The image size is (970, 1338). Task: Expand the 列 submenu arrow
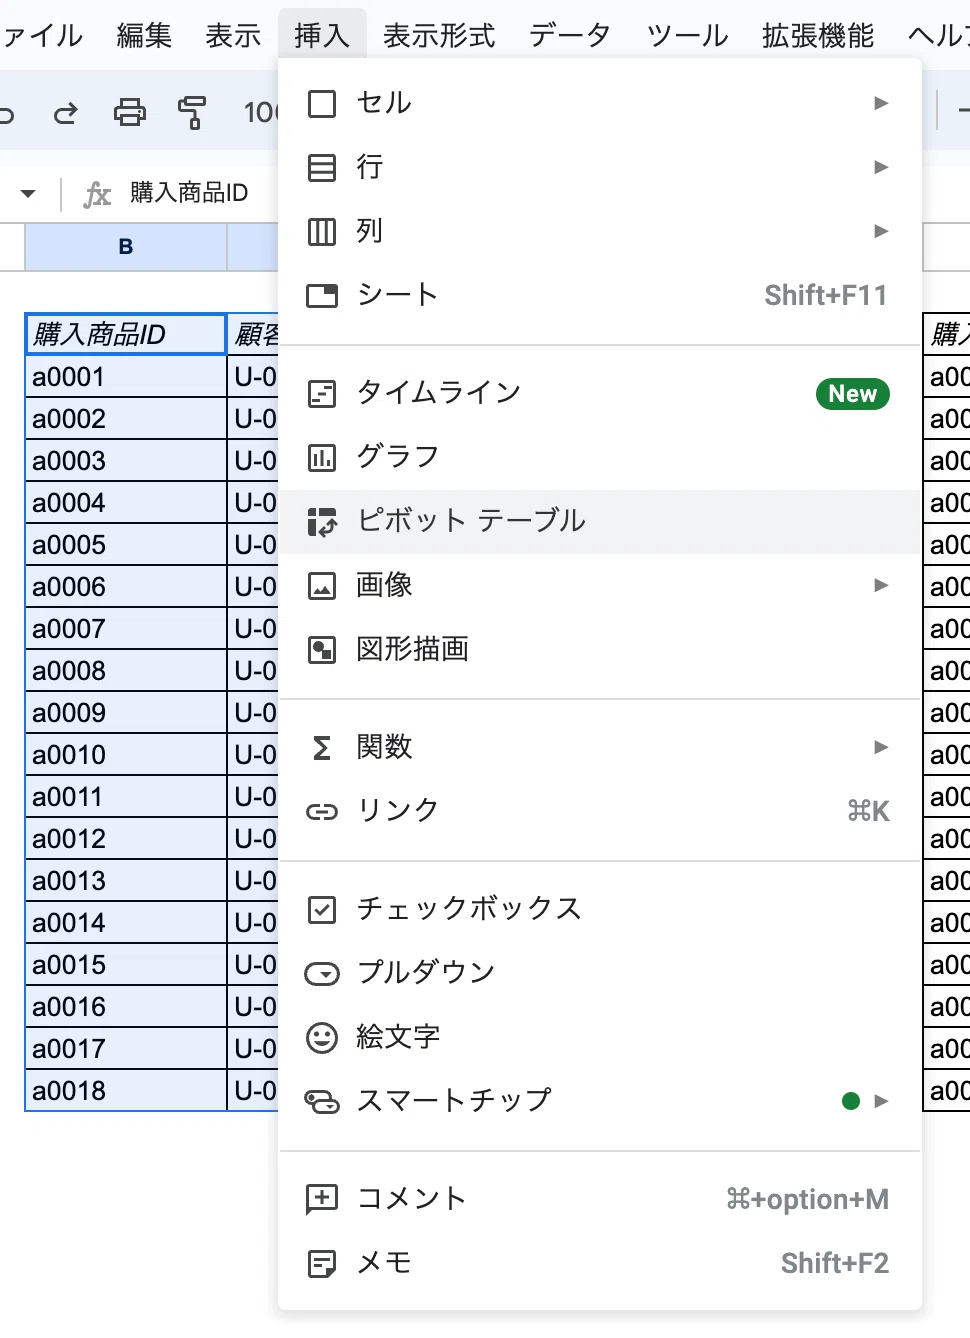pos(881,231)
